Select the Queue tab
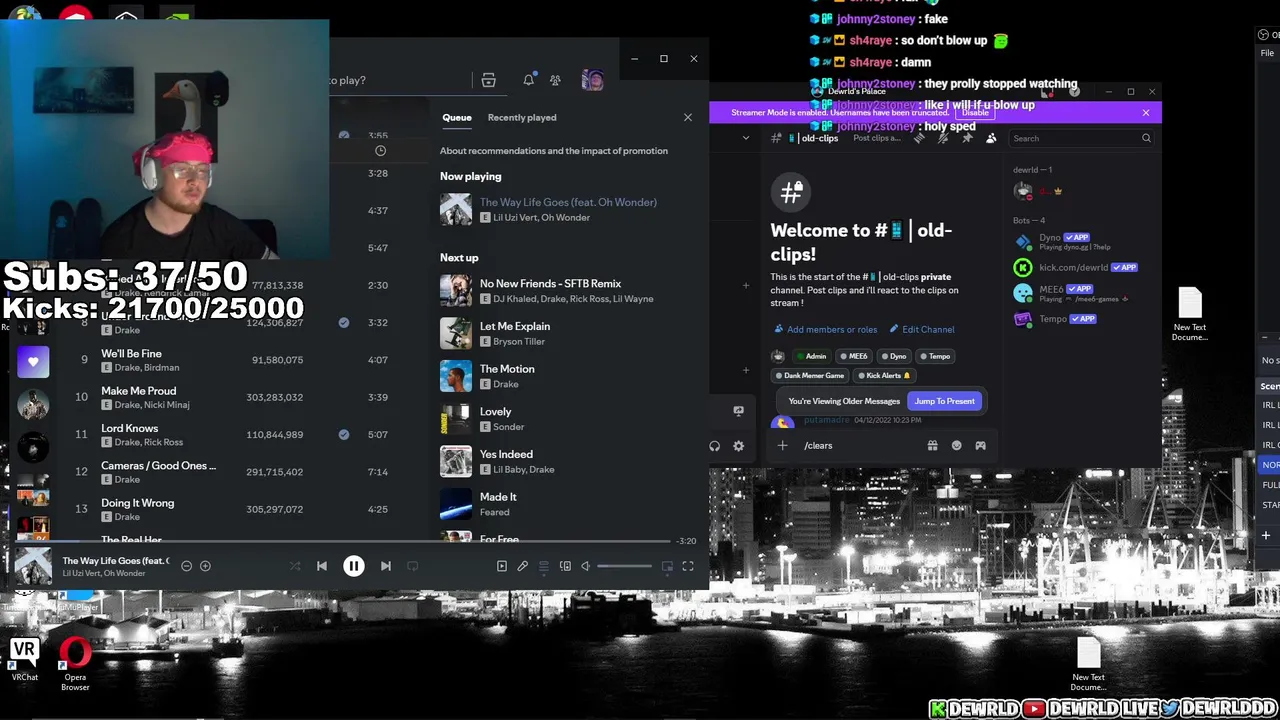The height and width of the screenshot is (720, 1280). coord(457,117)
